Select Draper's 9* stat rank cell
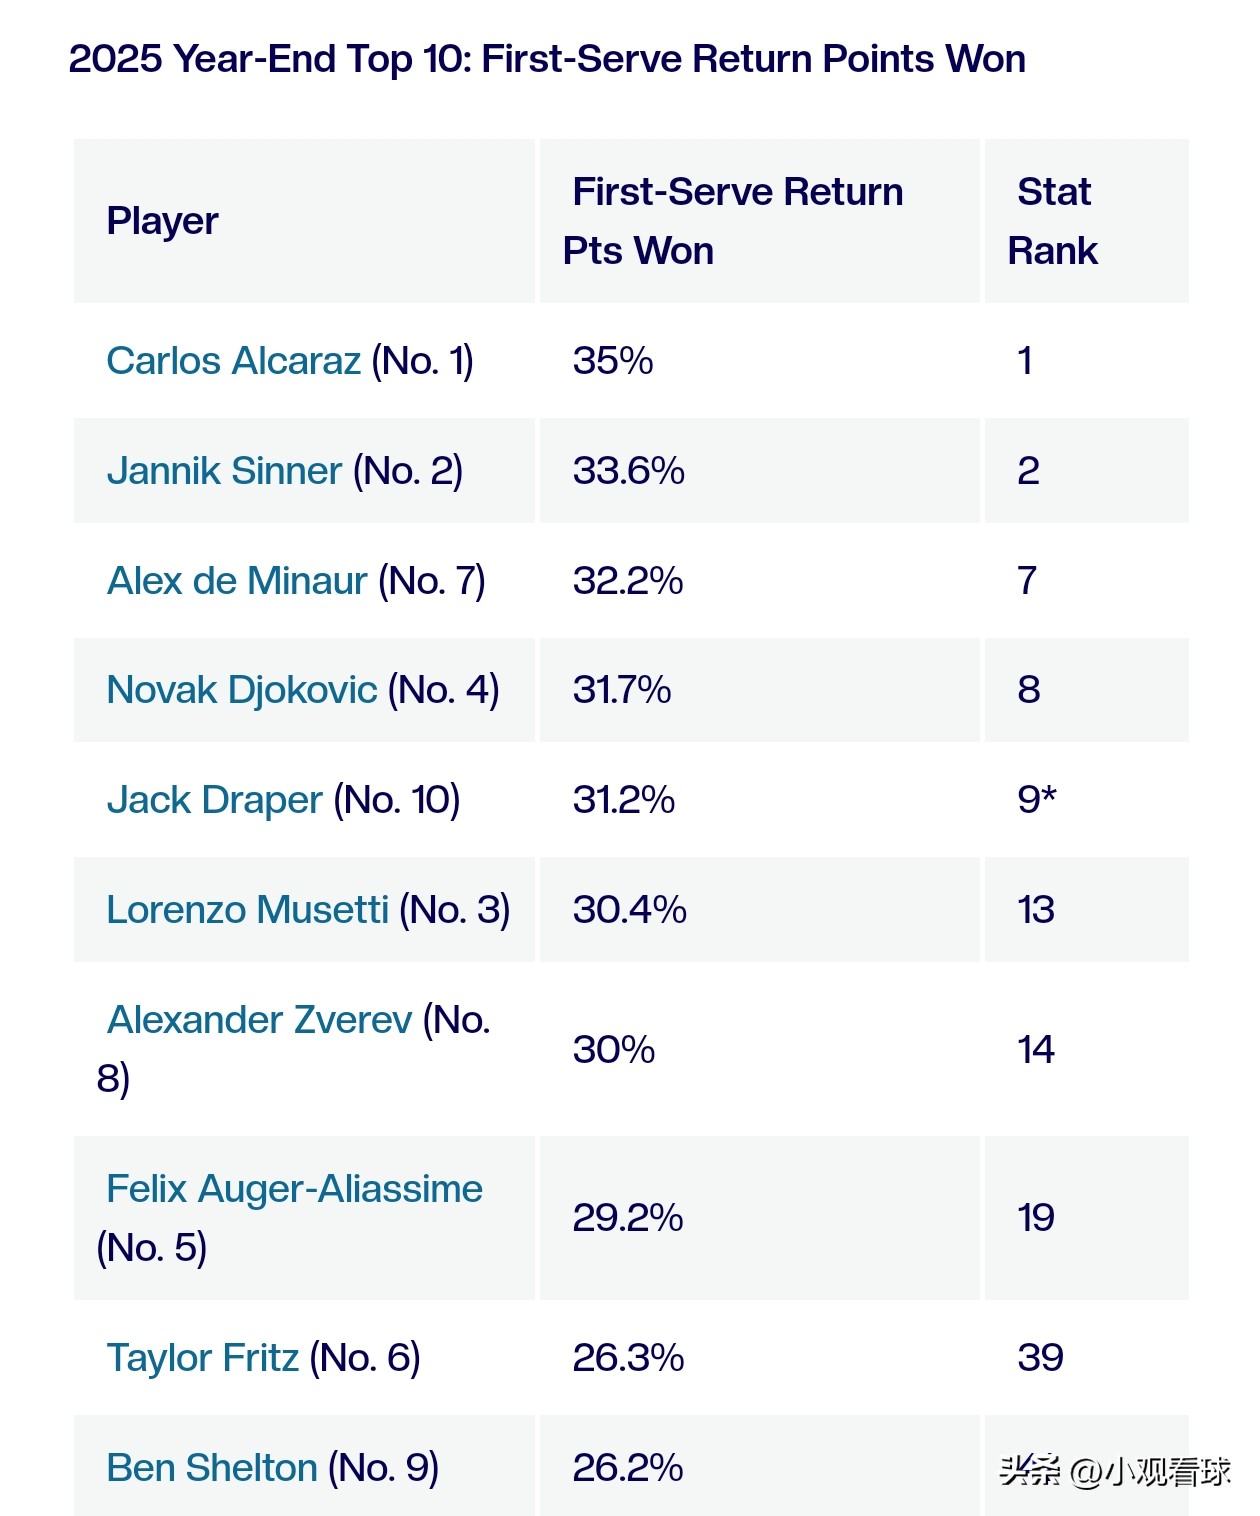The height and width of the screenshot is (1516, 1260). click(x=1037, y=800)
